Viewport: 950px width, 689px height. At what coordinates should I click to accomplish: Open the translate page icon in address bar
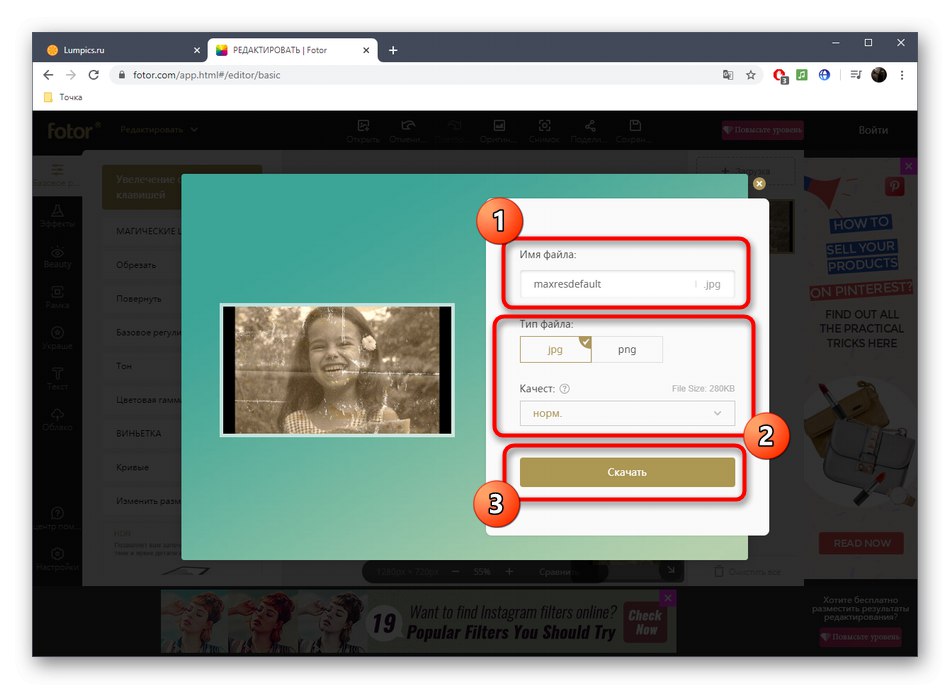click(728, 75)
